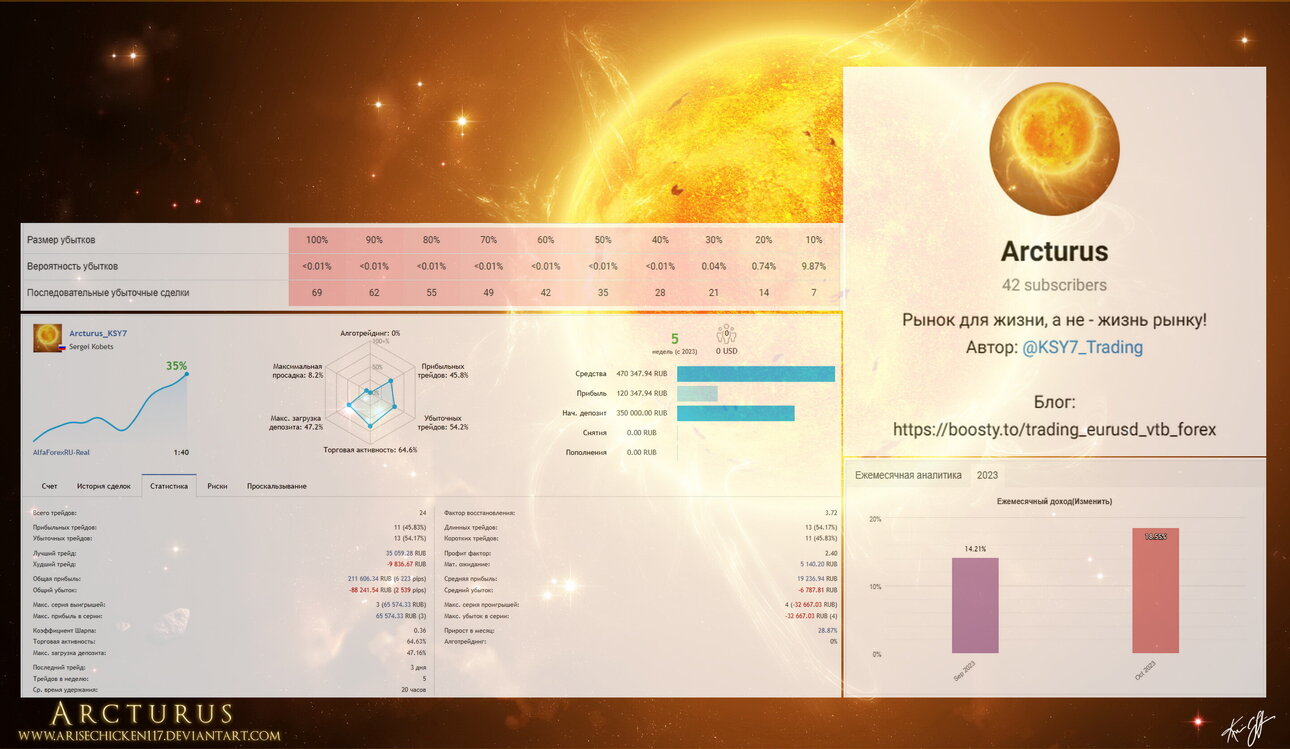The image size is (1290, 749).
Task: Switch to the История сделок tab
Action: 104,486
